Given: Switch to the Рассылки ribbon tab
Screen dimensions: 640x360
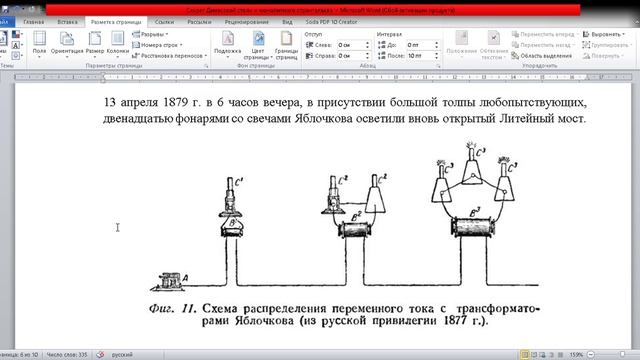Looking at the screenshot, I should [199, 22].
